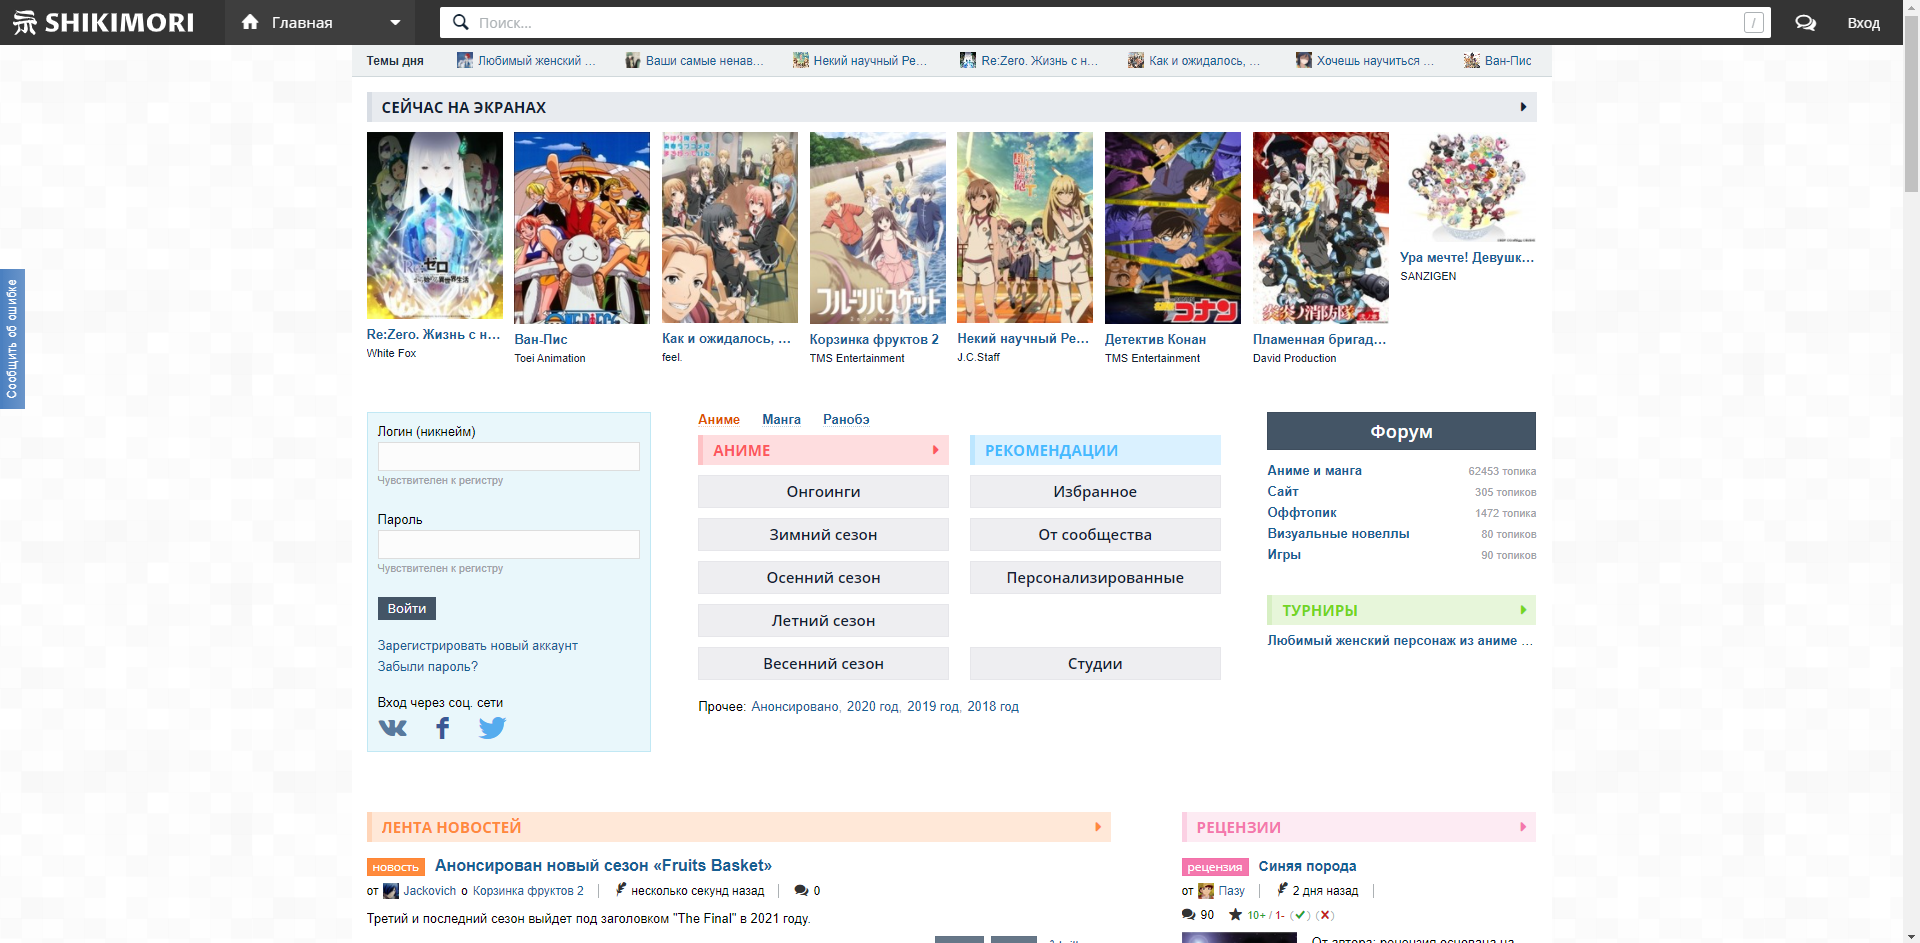This screenshot has height=943, width=1920.
Task: Click Вход in the top bar
Action: pos(1863,23)
